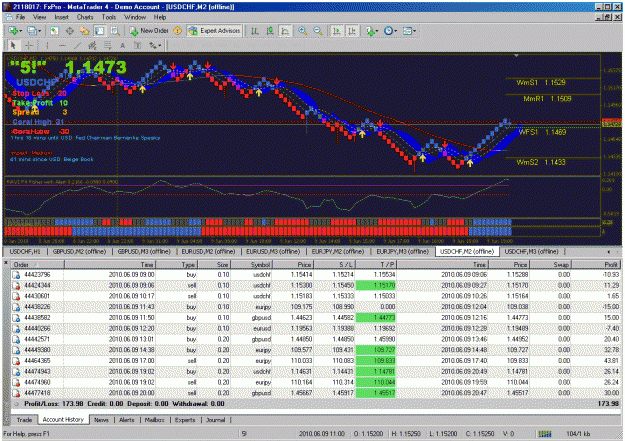Open the Charts menu
Image resolution: width=625 pixels, height=441 pixels.
85,17
